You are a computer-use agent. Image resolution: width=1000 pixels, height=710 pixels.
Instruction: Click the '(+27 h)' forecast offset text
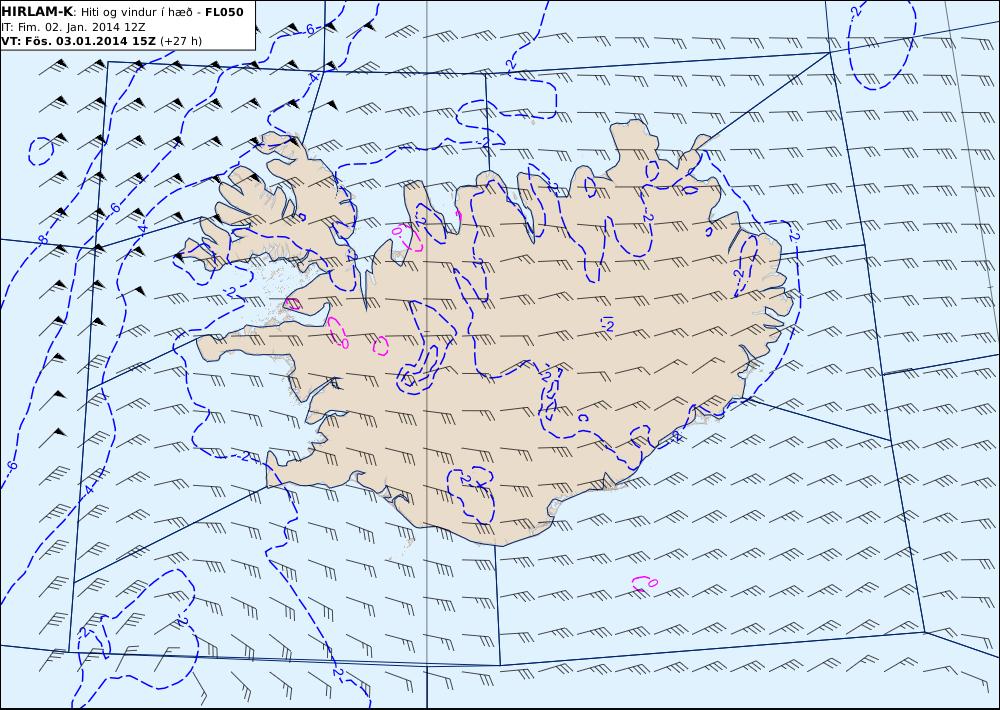coord(180,41)
